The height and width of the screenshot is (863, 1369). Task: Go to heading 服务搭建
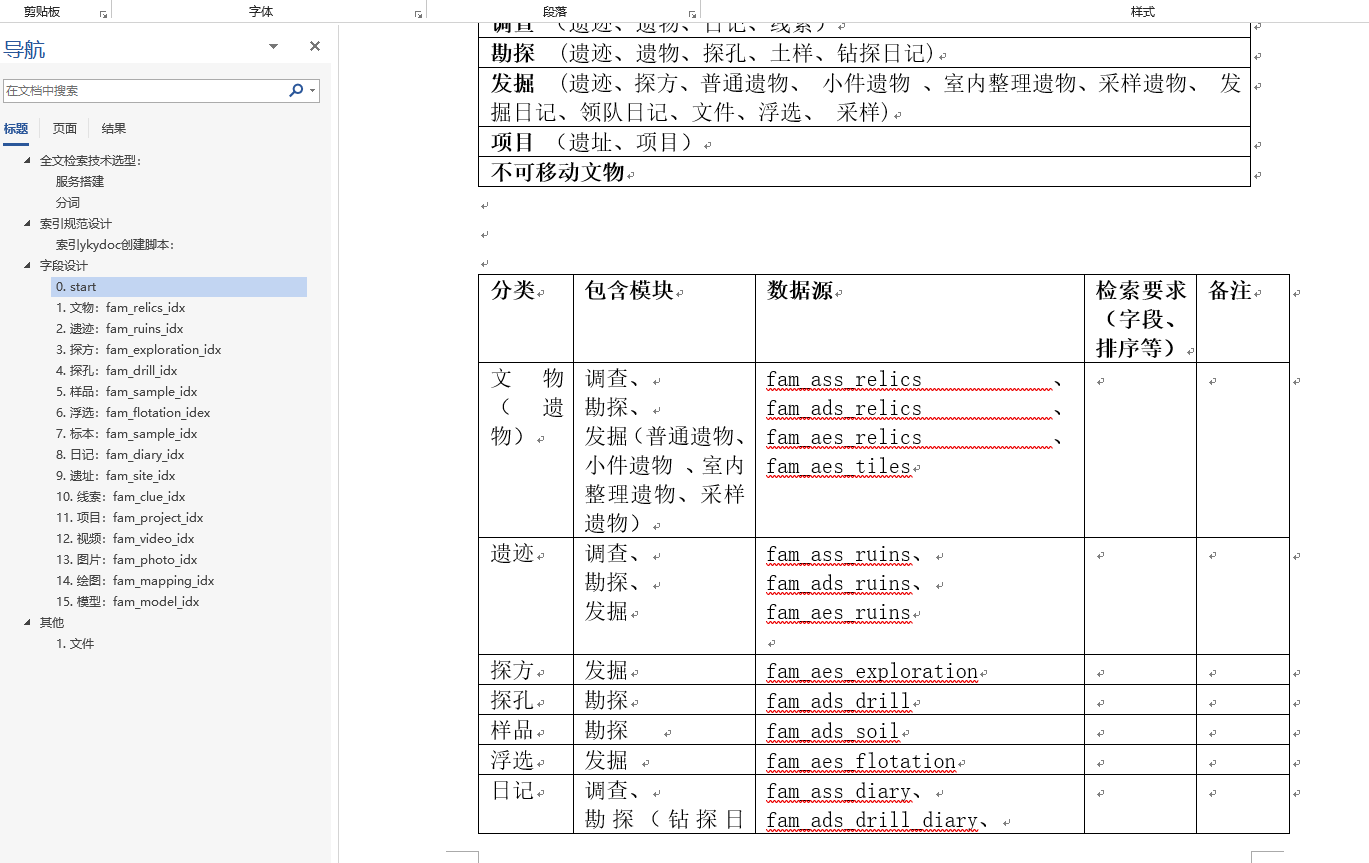(80, 181)
